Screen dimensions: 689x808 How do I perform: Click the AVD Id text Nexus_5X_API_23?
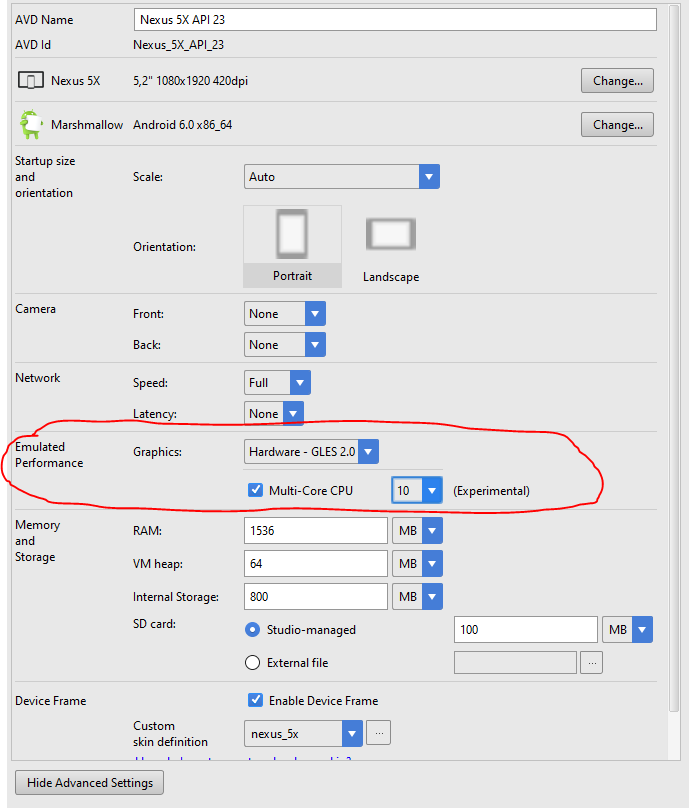point(178,45)
